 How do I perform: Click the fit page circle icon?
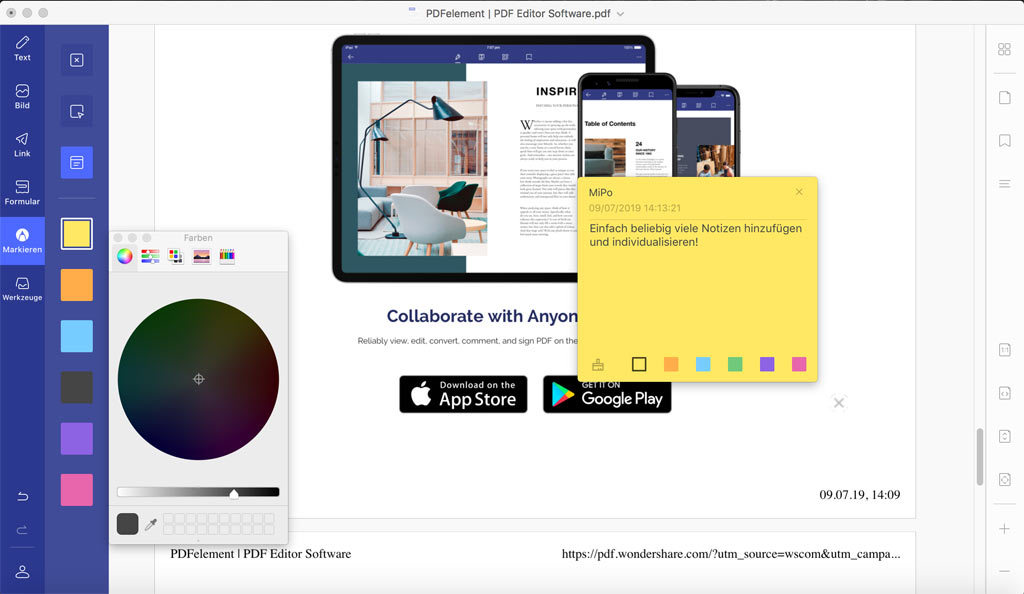point(1004,479)
